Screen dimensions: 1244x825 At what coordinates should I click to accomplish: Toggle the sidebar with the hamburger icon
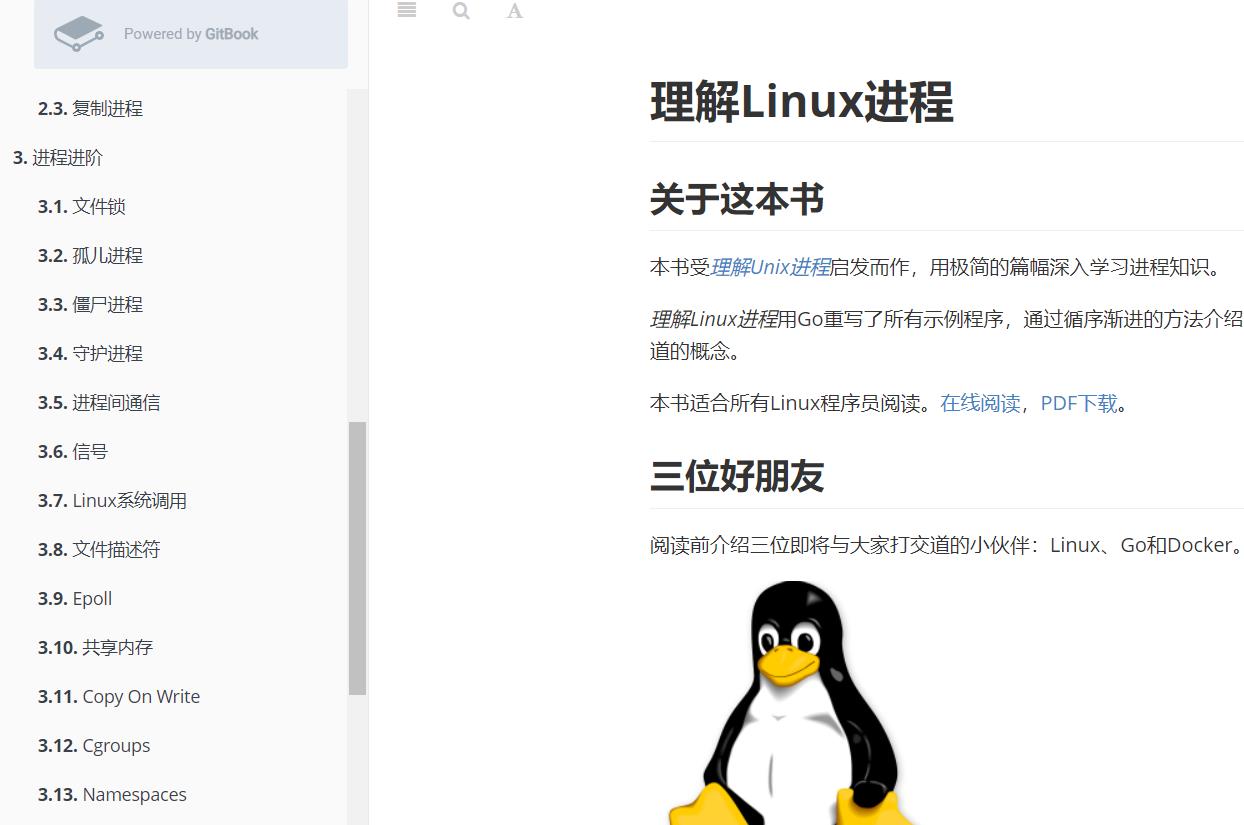406,10
